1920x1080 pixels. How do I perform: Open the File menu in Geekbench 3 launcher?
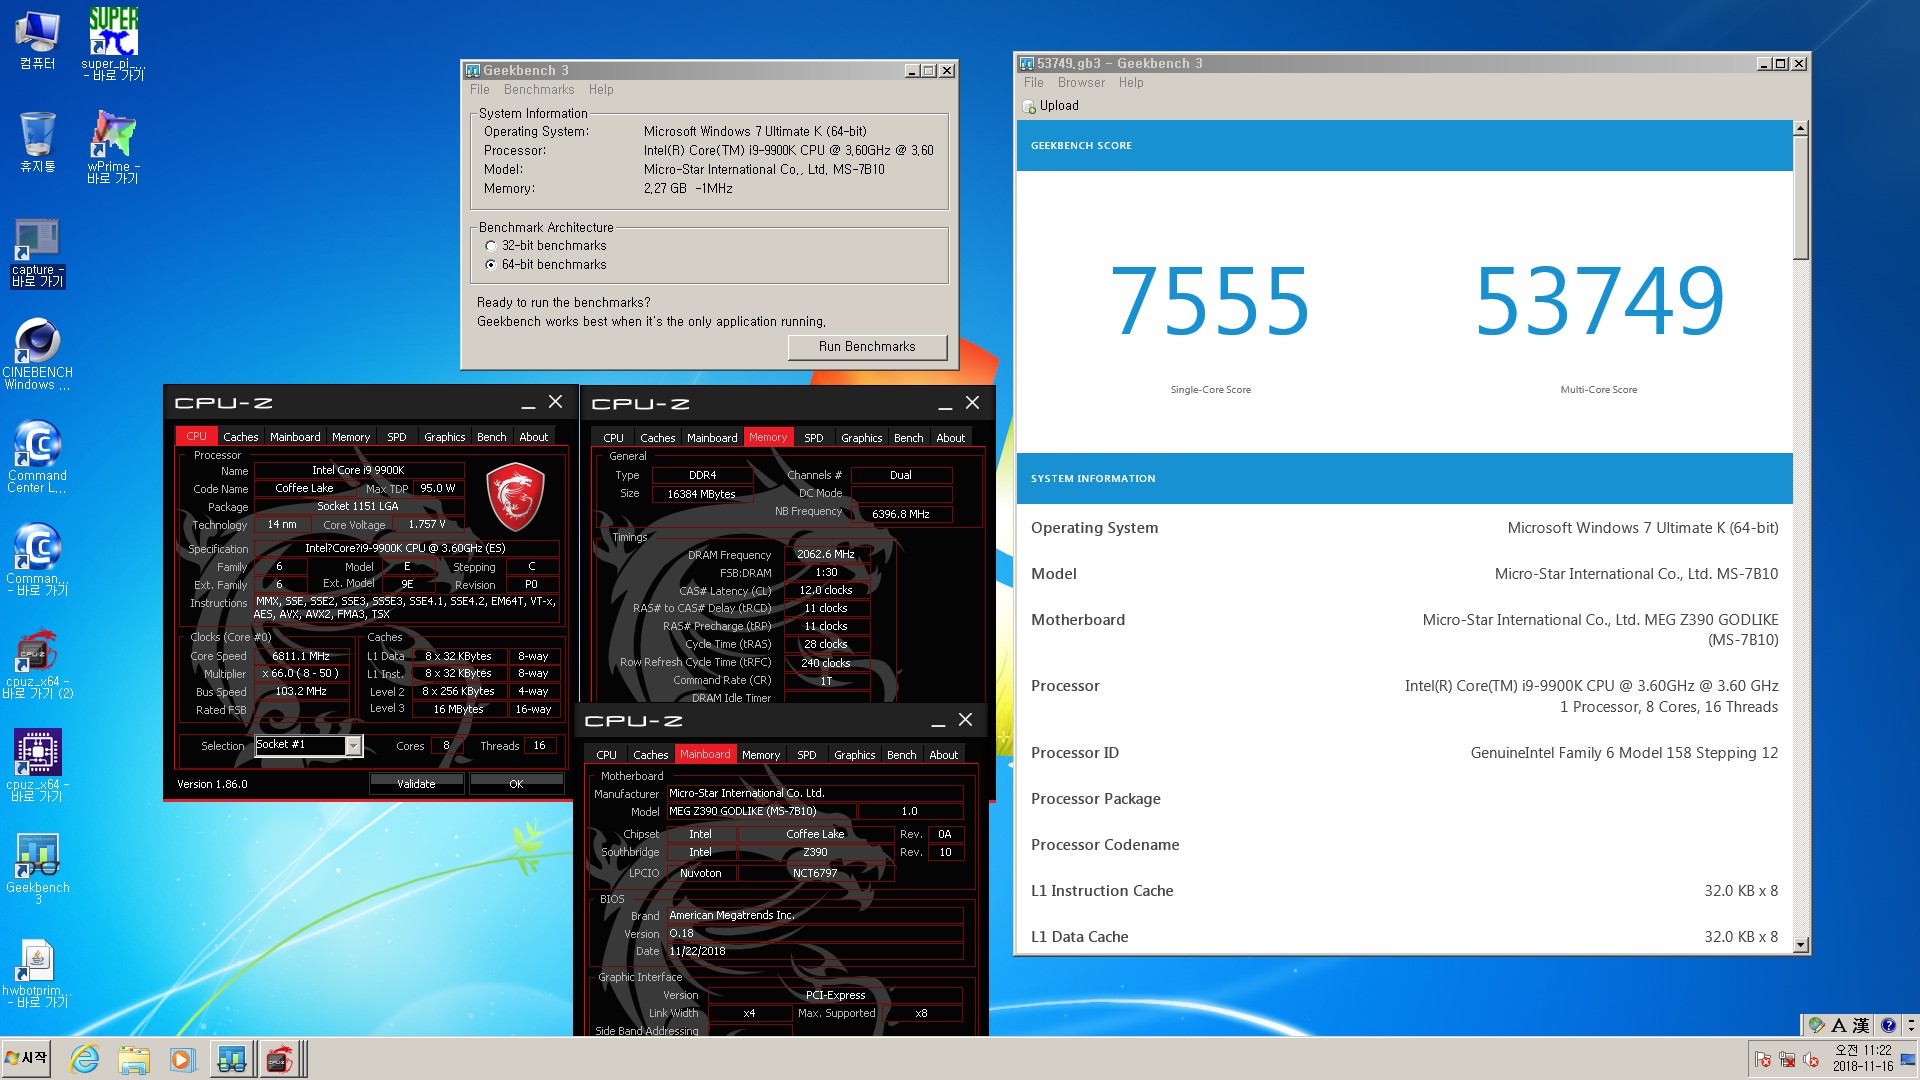[480, 90]
